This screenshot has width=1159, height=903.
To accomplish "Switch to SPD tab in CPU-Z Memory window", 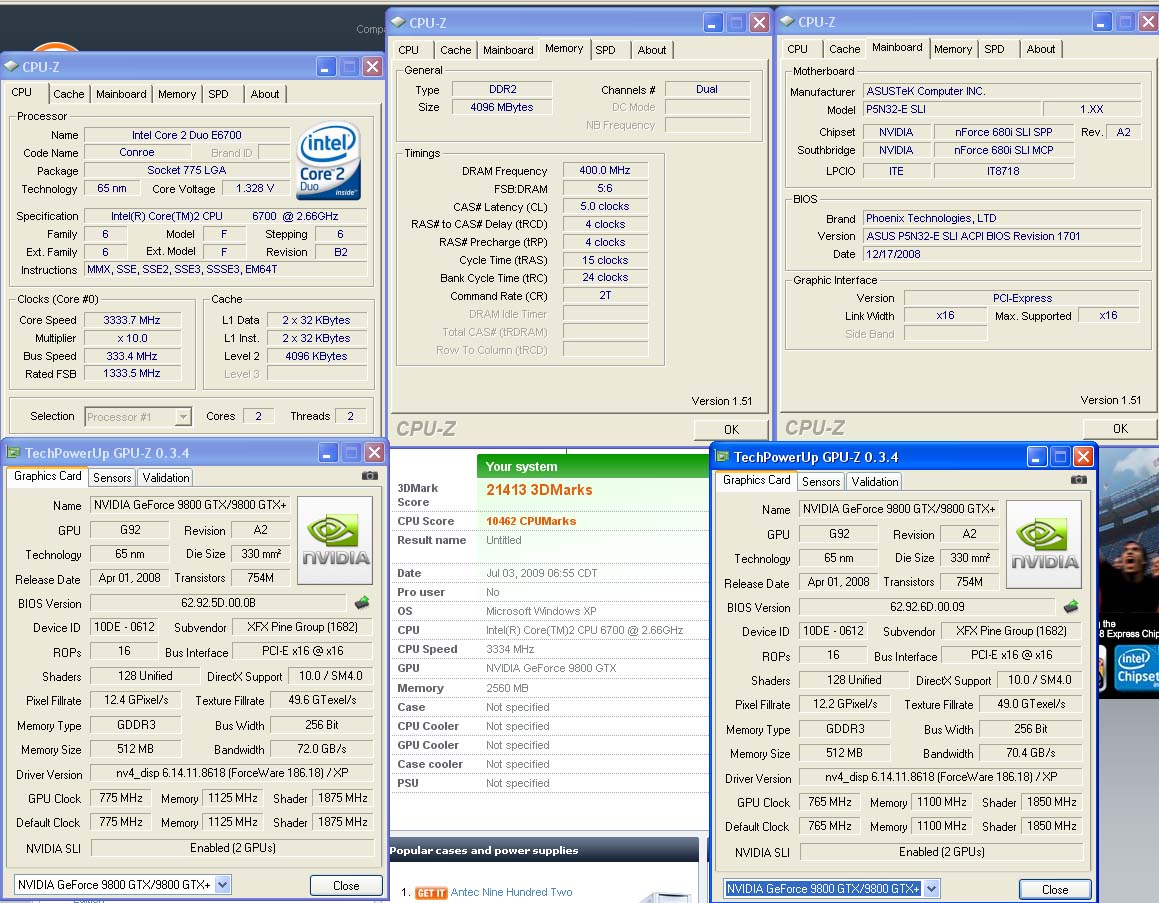I will tap(605, 50).
